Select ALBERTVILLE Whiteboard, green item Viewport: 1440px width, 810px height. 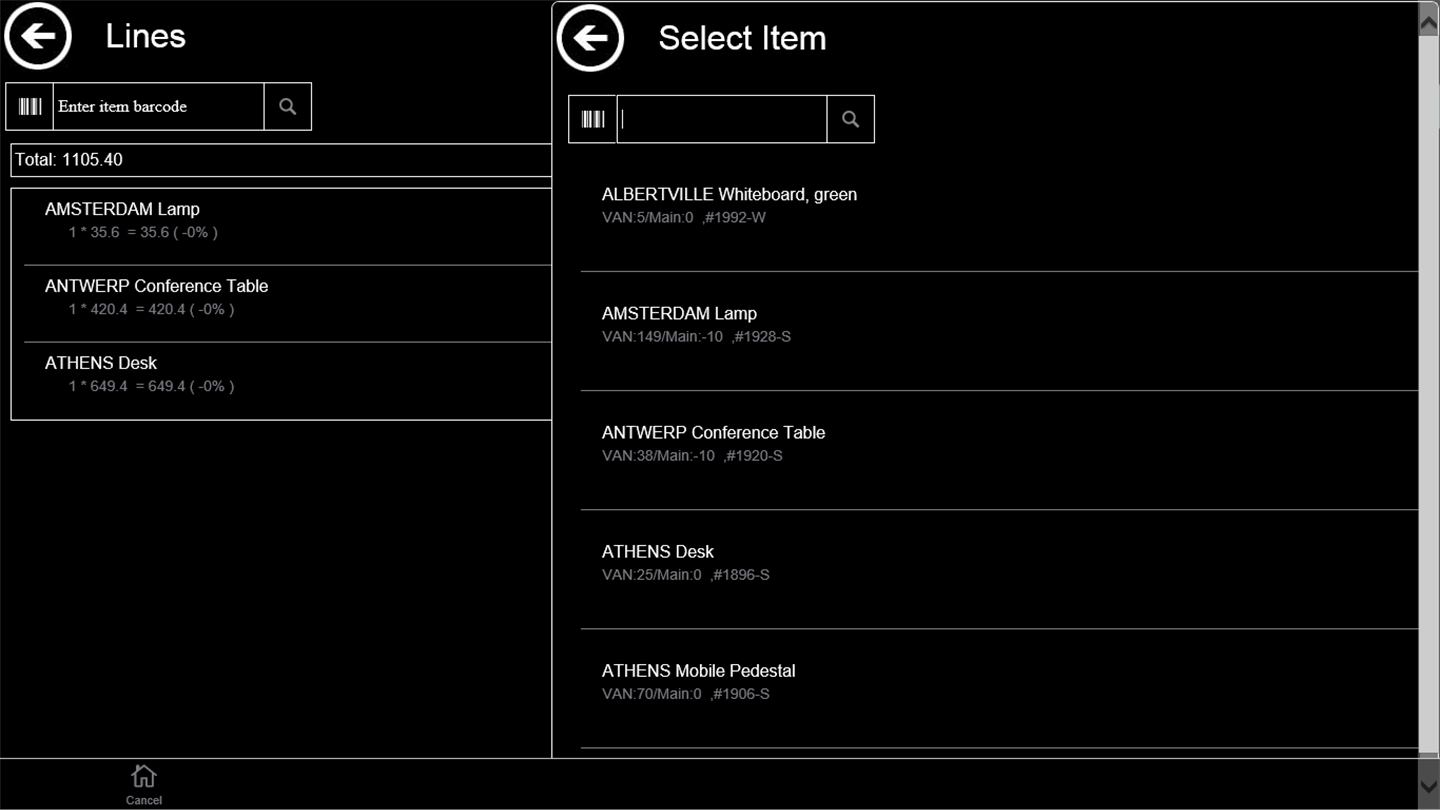click(729, 205)
